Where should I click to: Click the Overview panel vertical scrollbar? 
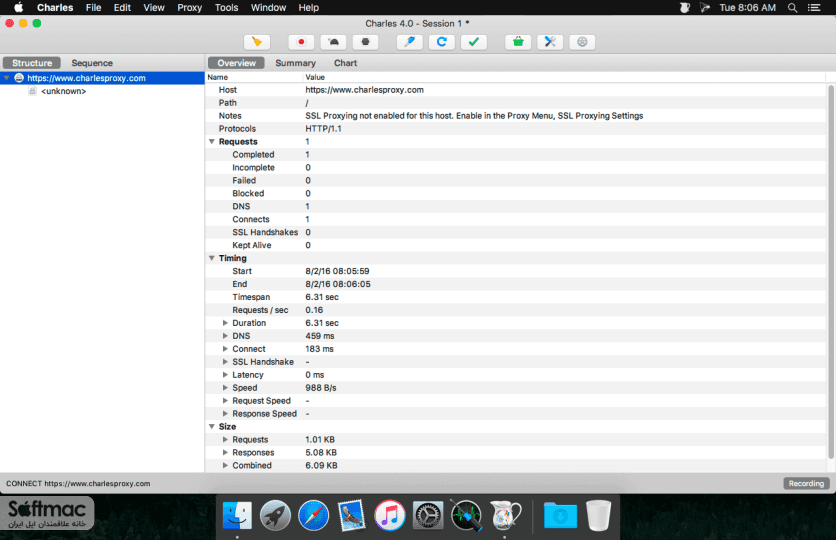[831, 271]
